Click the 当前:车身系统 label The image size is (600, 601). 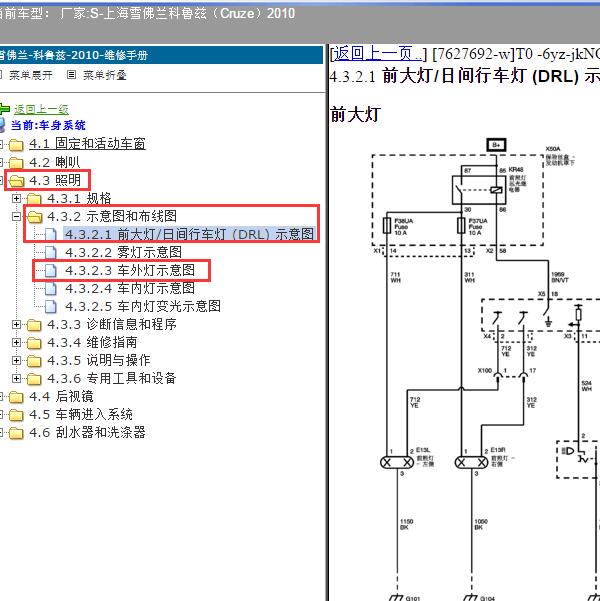click(x=48, y=125)
